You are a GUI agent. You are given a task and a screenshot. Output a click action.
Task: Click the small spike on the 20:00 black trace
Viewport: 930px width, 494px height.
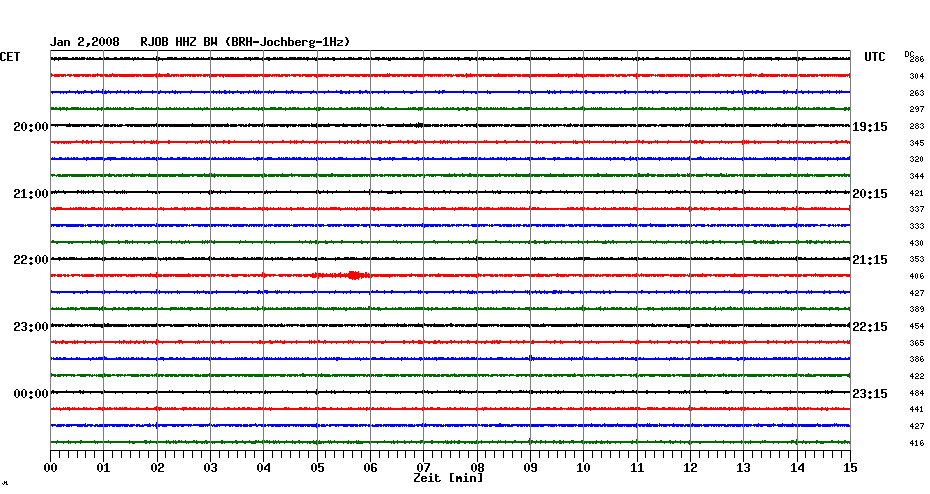click(419, 125)
